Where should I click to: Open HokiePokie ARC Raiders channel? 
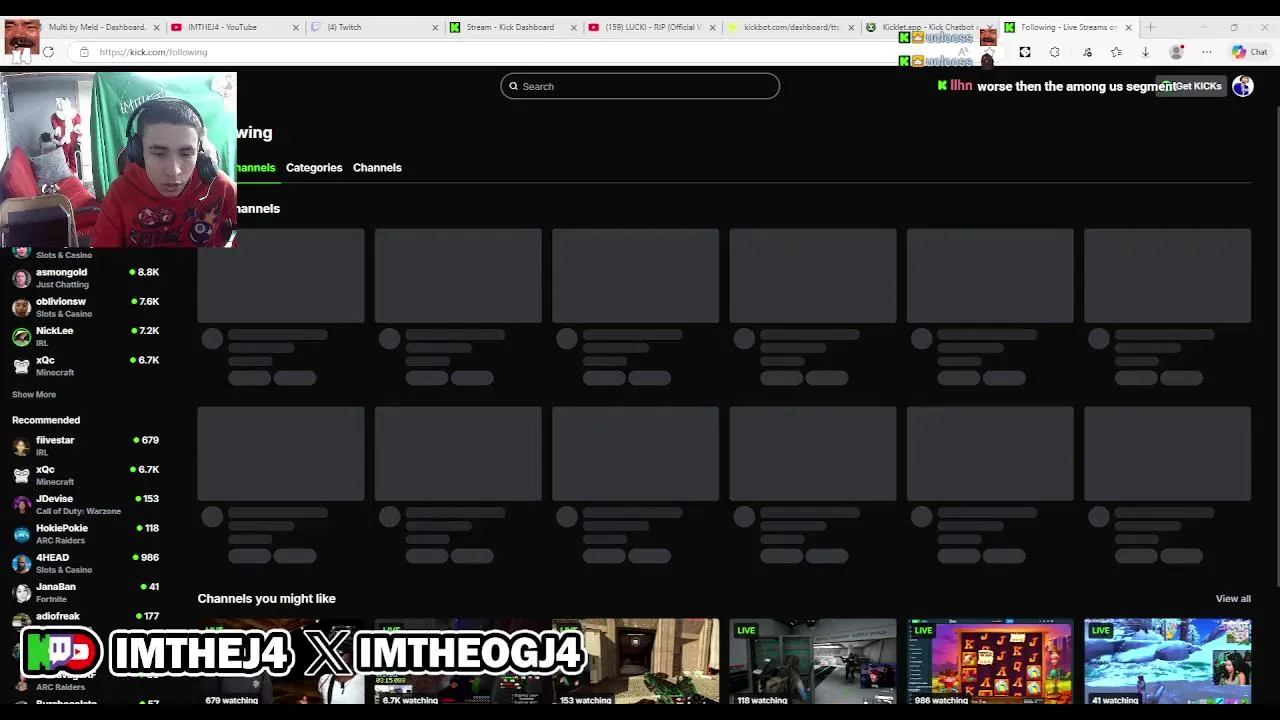click(85, 534)
